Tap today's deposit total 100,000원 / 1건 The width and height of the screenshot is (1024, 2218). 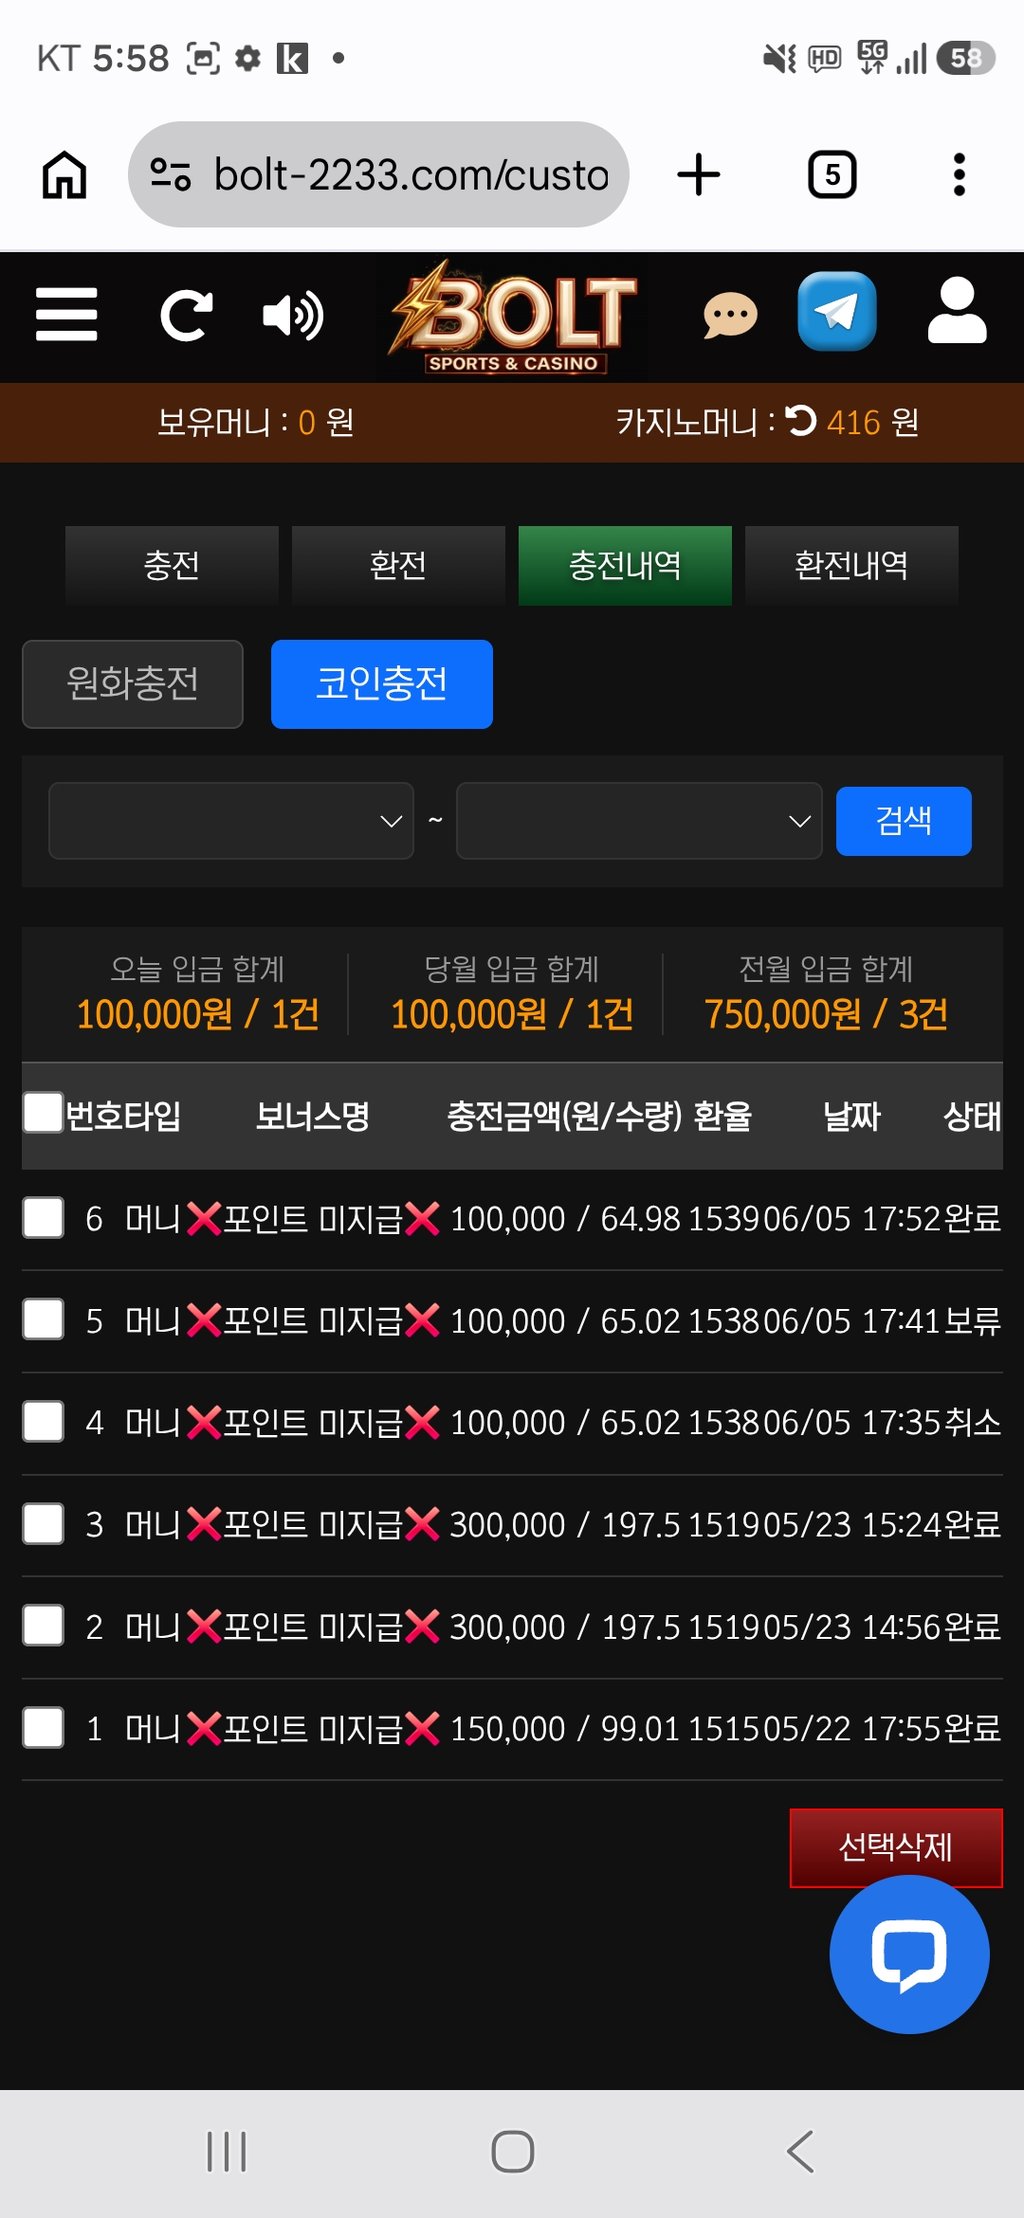(198, 1015)
